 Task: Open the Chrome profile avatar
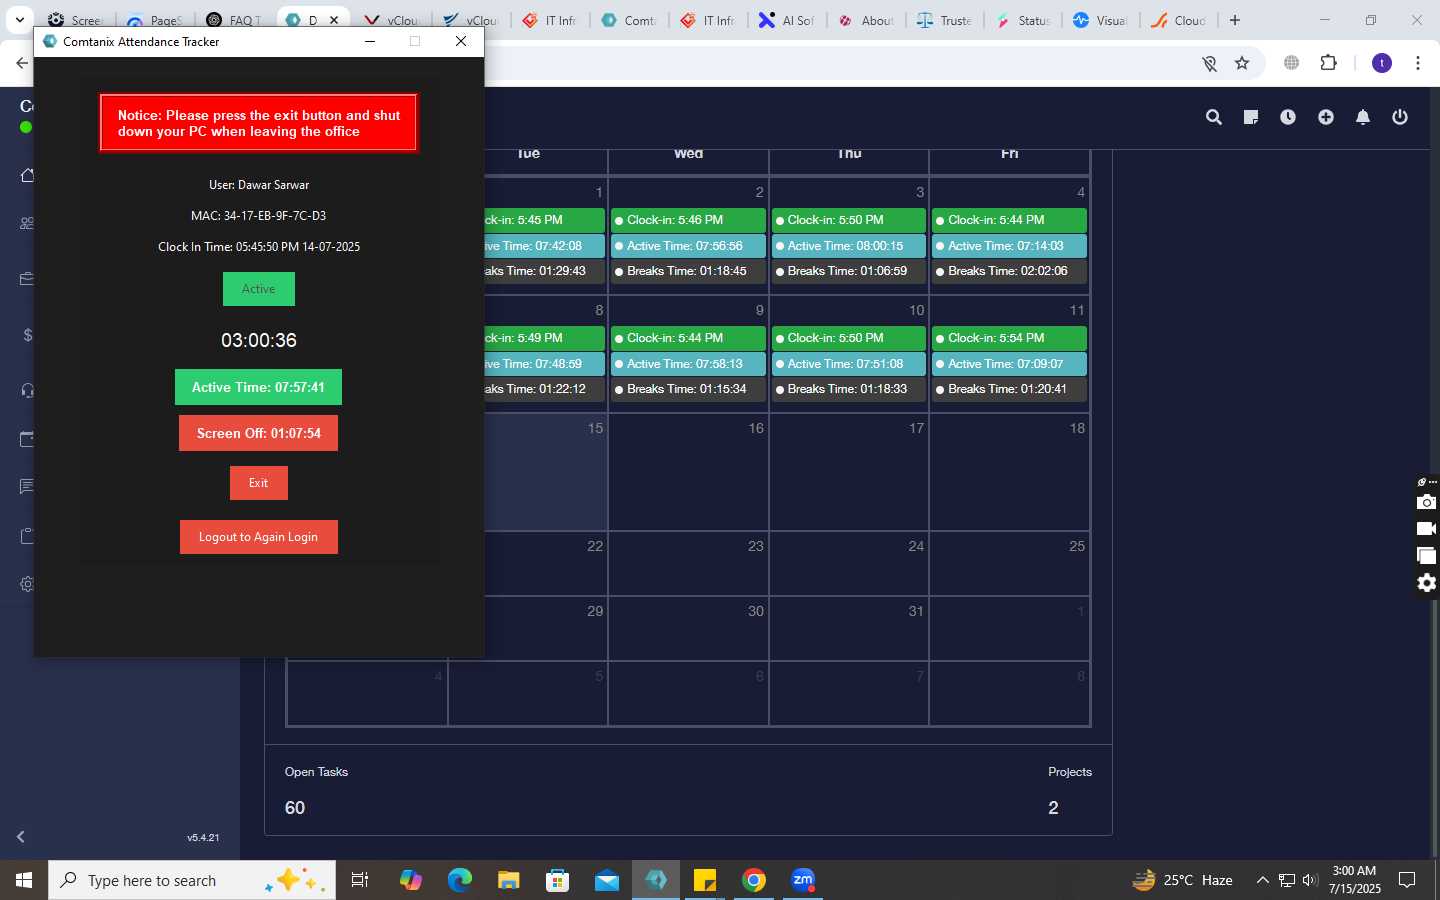click(x=1382, y=63)
